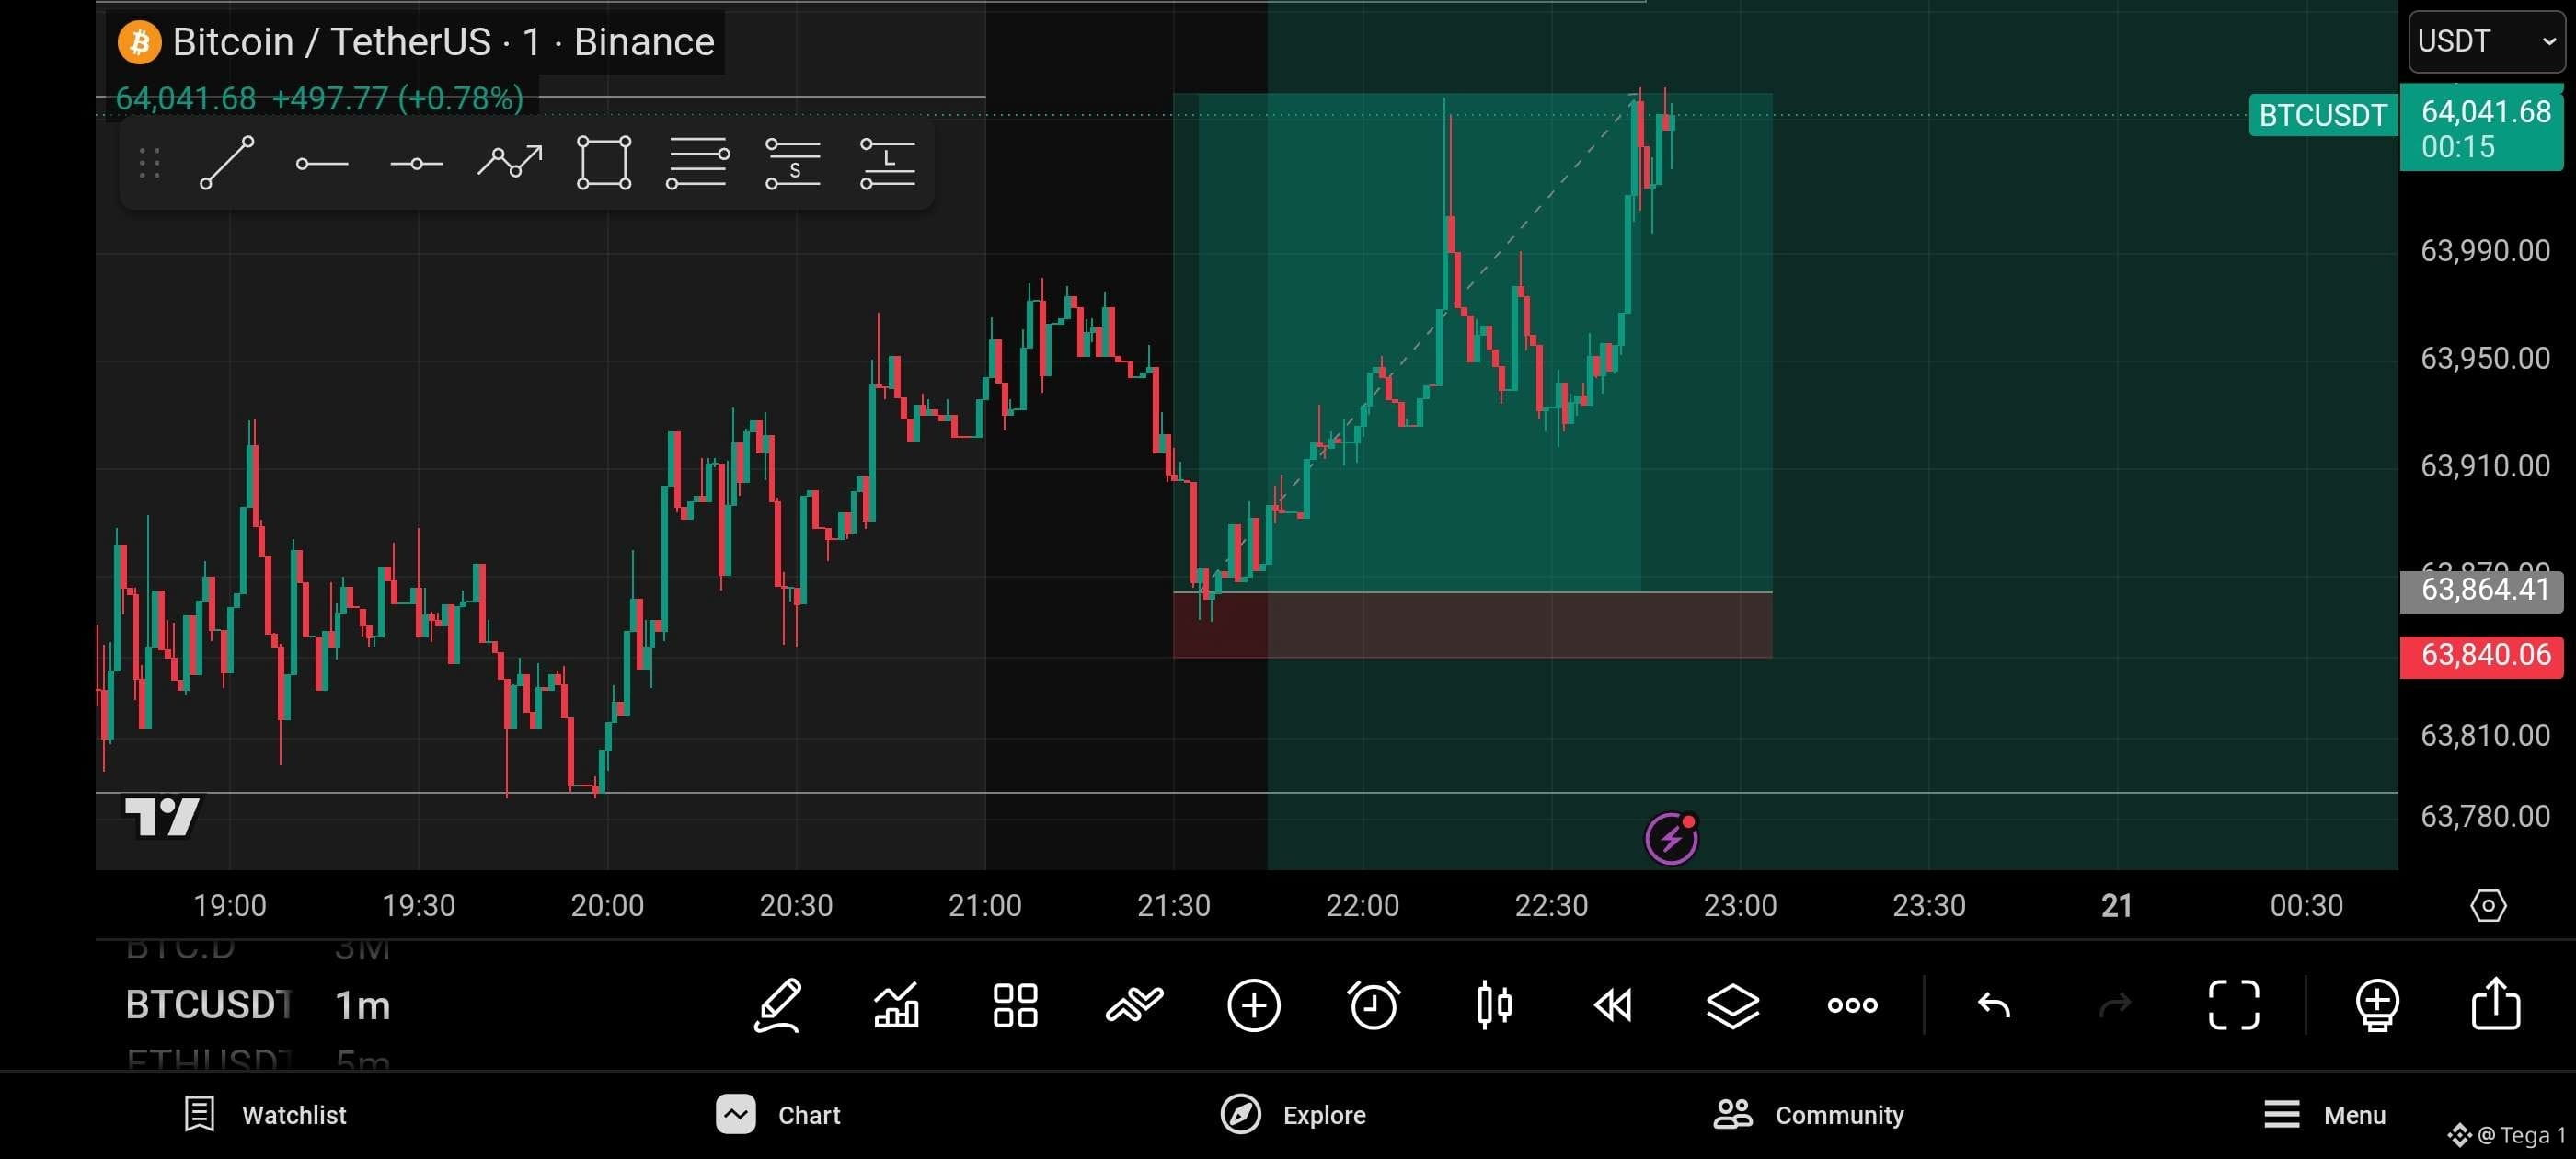Select the path polyline tool
Screen dimensions: 2576x1159
pos(510,162)
